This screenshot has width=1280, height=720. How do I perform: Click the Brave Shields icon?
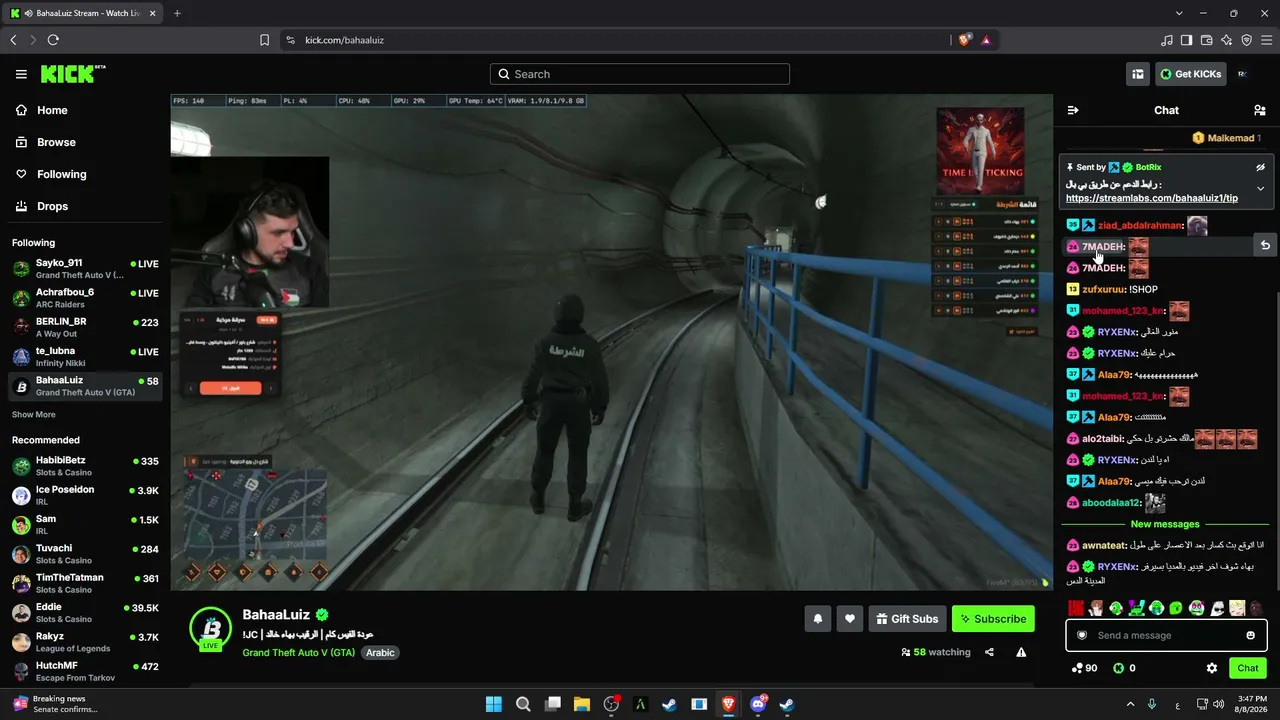pyautogui.click(x=964, y=40)
